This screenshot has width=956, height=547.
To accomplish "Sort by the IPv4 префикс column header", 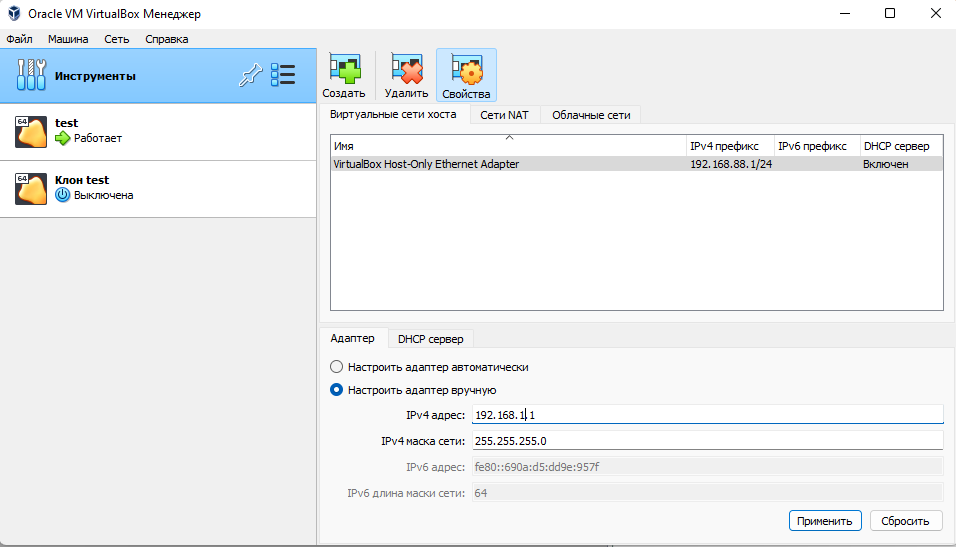I will (730, 146).
